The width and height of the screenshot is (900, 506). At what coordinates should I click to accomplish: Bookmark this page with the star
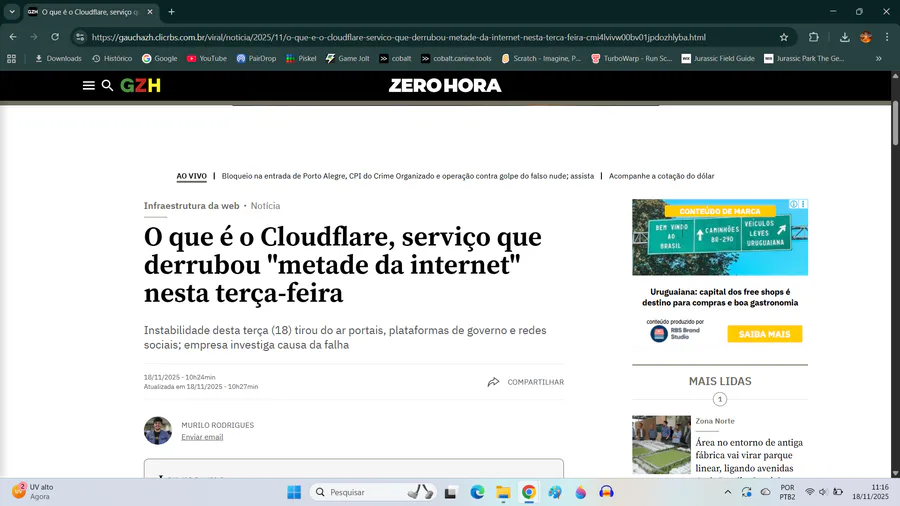(783, 37)
